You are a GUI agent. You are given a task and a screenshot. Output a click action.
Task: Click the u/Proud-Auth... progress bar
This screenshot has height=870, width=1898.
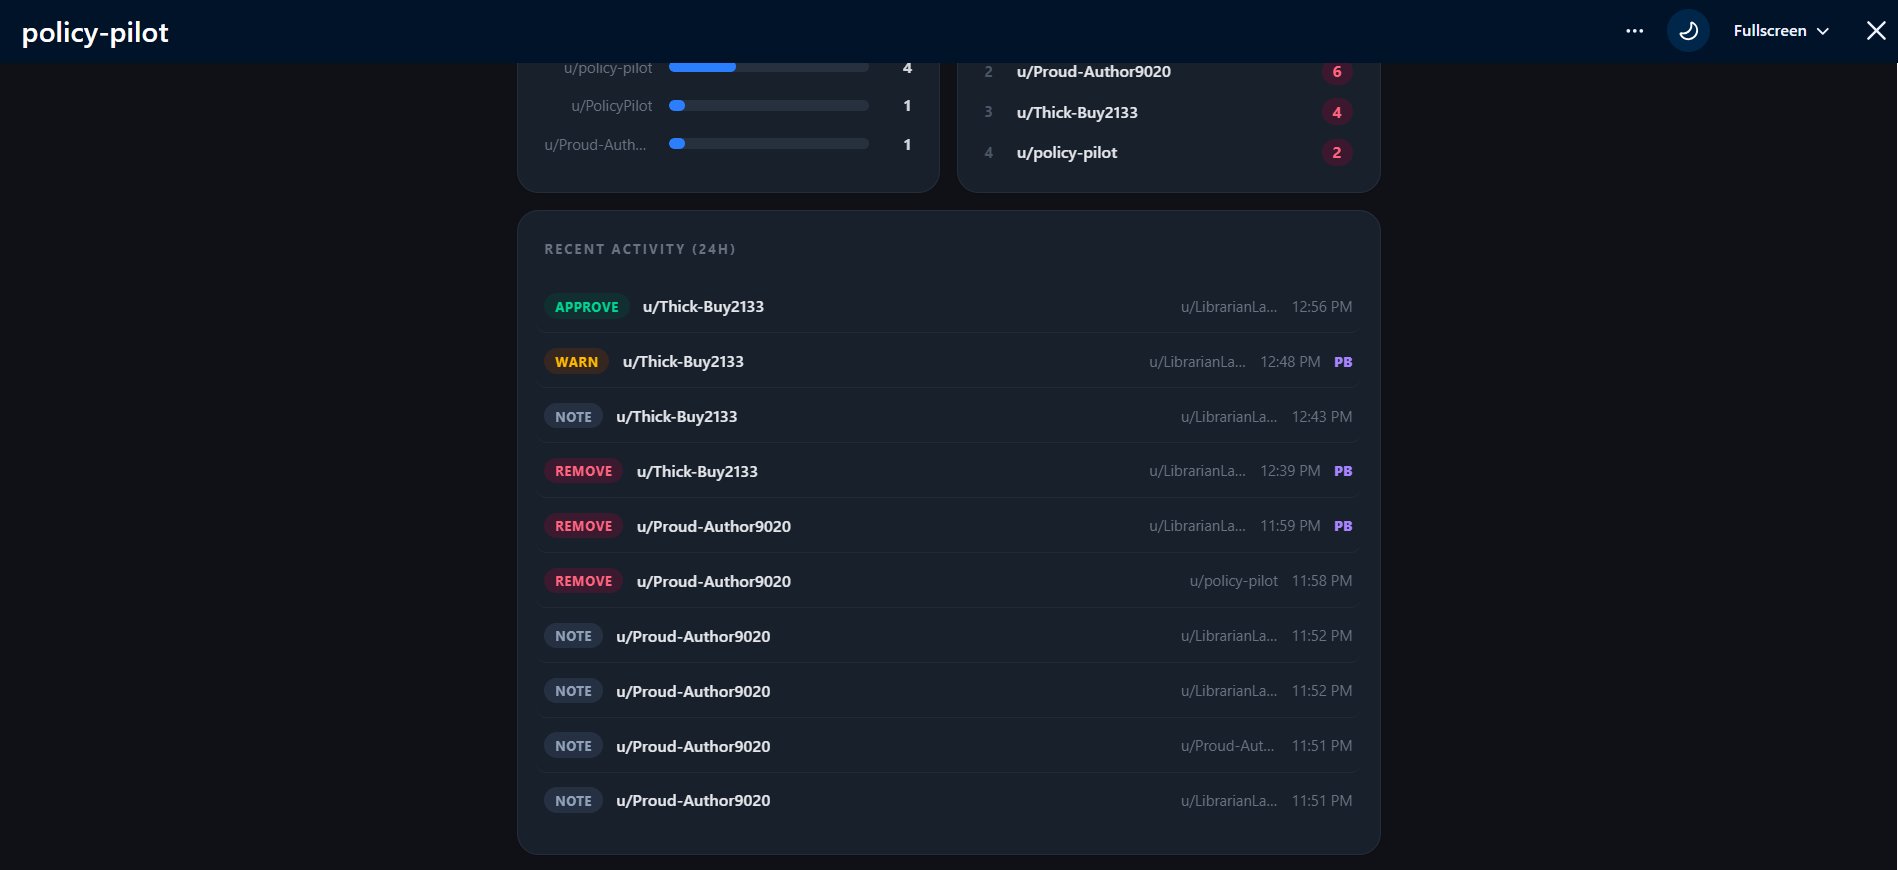(768, 144)
